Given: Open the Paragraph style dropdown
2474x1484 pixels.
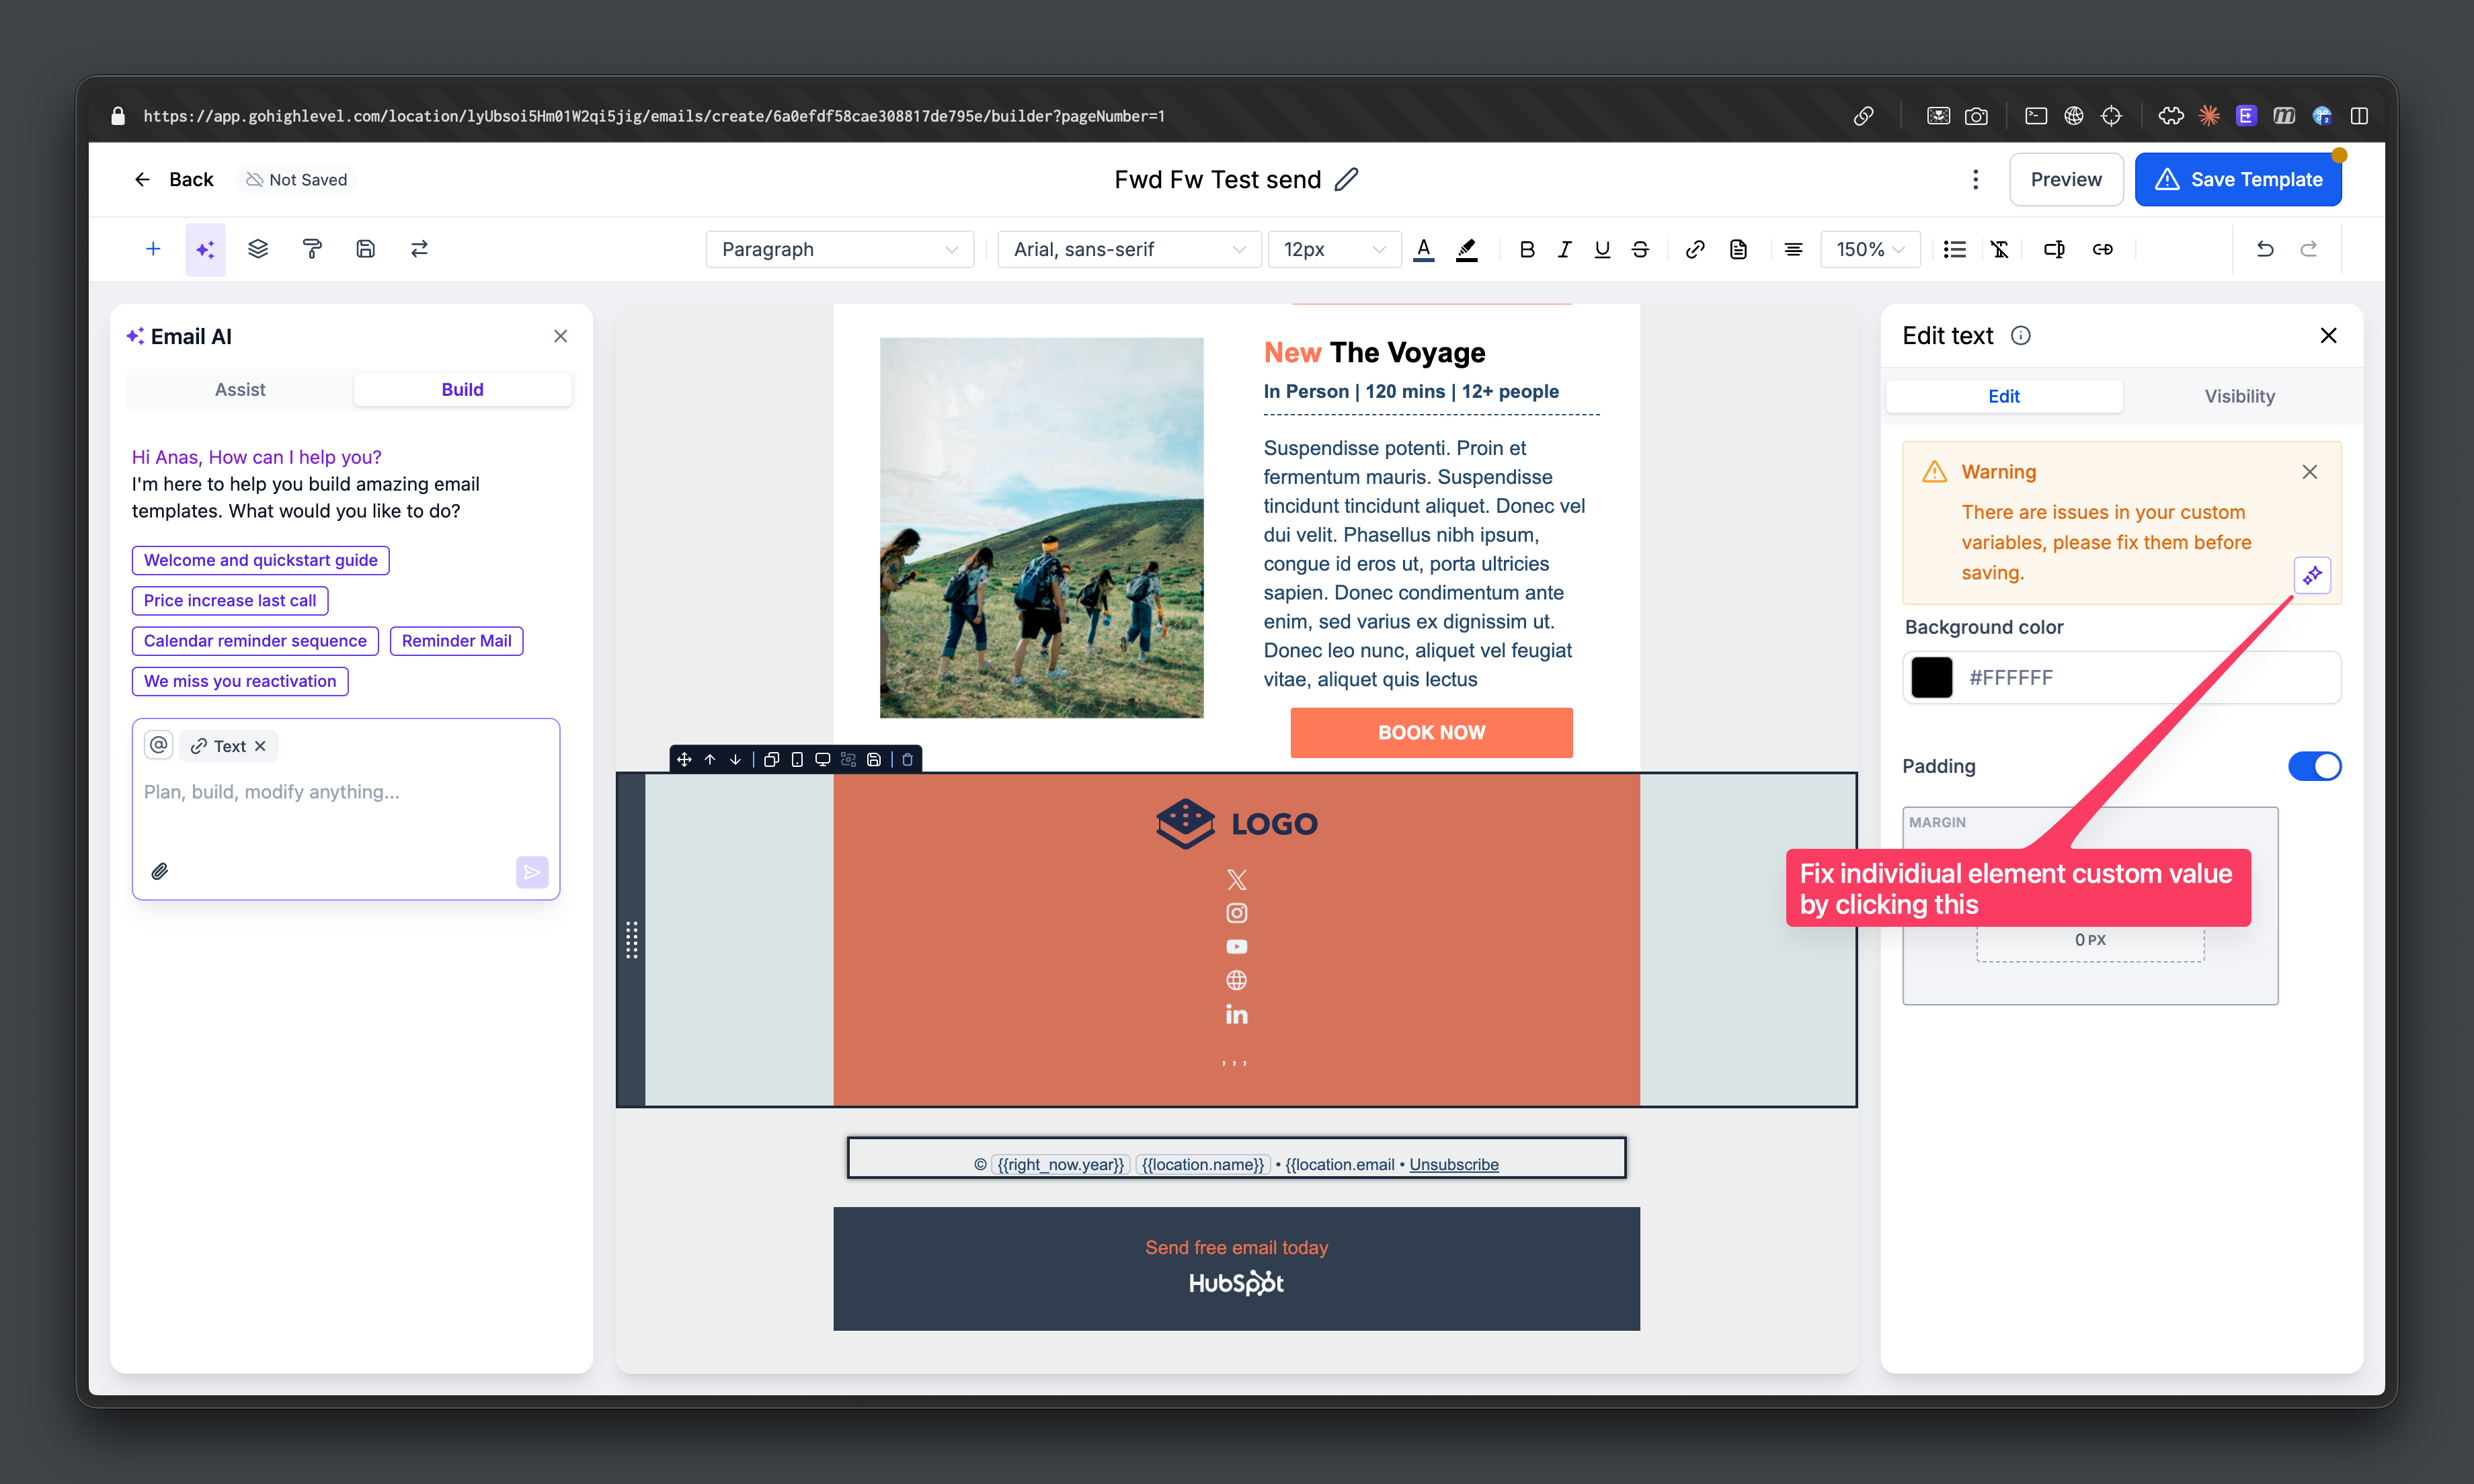Looking at the screenshot, I should click(x=839, y=249).
